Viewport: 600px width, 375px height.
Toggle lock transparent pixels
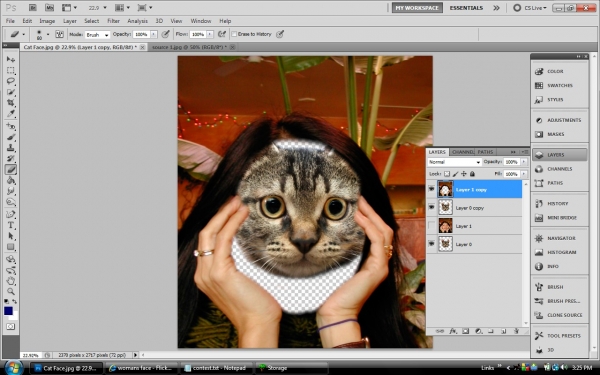pos(447,174)
